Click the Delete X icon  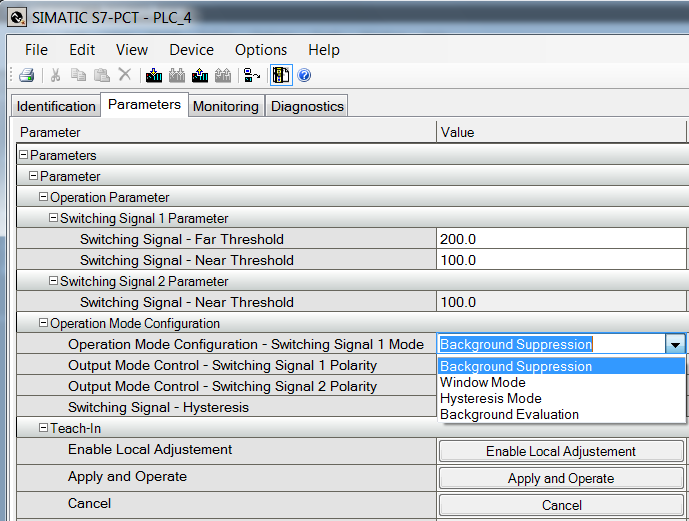125,75
